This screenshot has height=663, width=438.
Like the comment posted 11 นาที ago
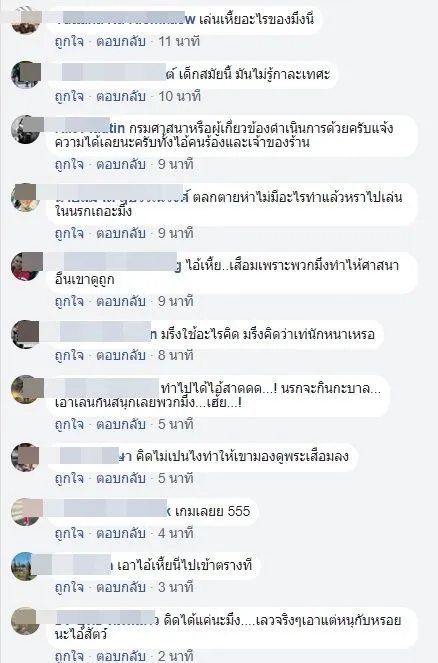point(69,42)
